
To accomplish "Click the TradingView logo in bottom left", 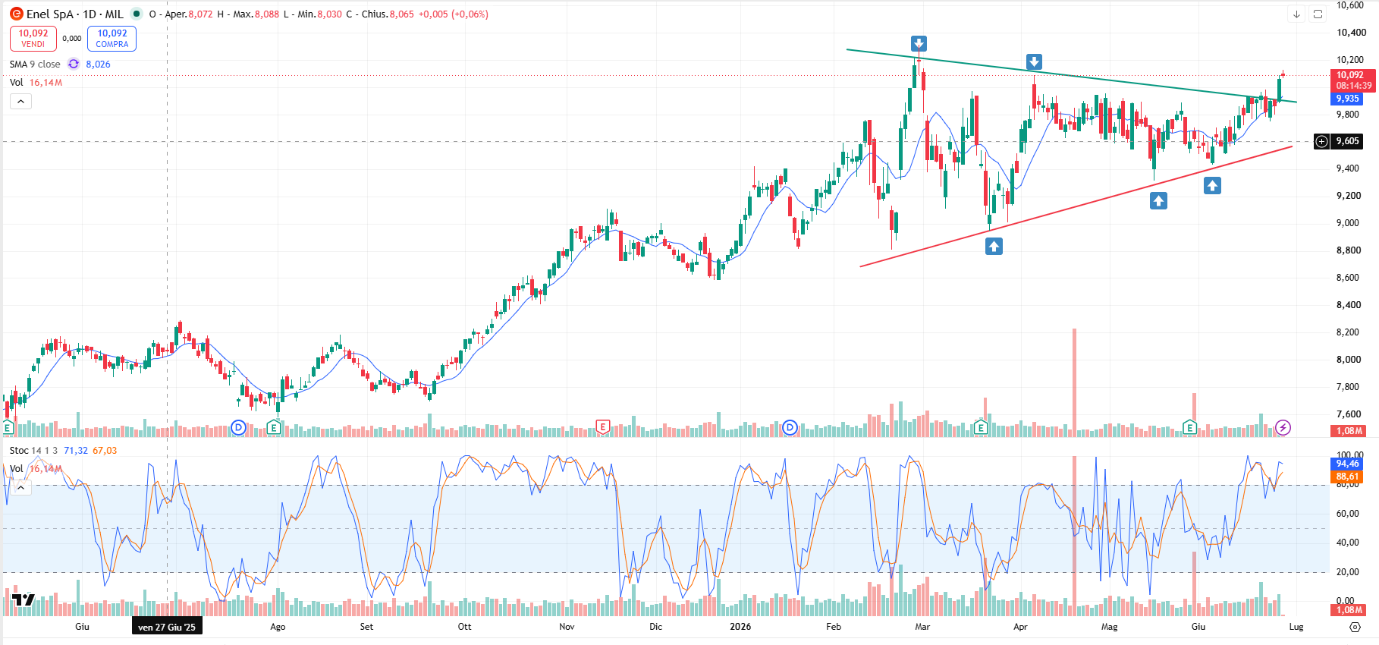I will tap(23, 600).
